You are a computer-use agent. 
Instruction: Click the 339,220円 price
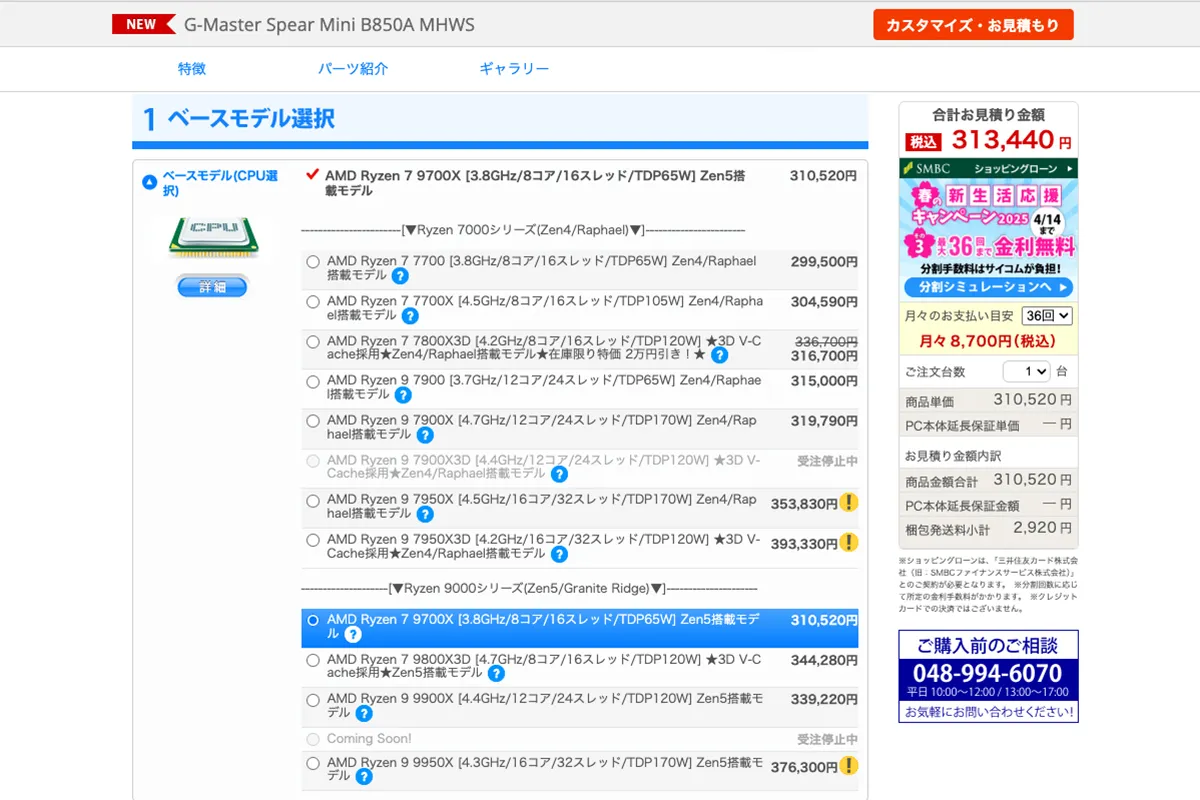click(x=824, y=699)
